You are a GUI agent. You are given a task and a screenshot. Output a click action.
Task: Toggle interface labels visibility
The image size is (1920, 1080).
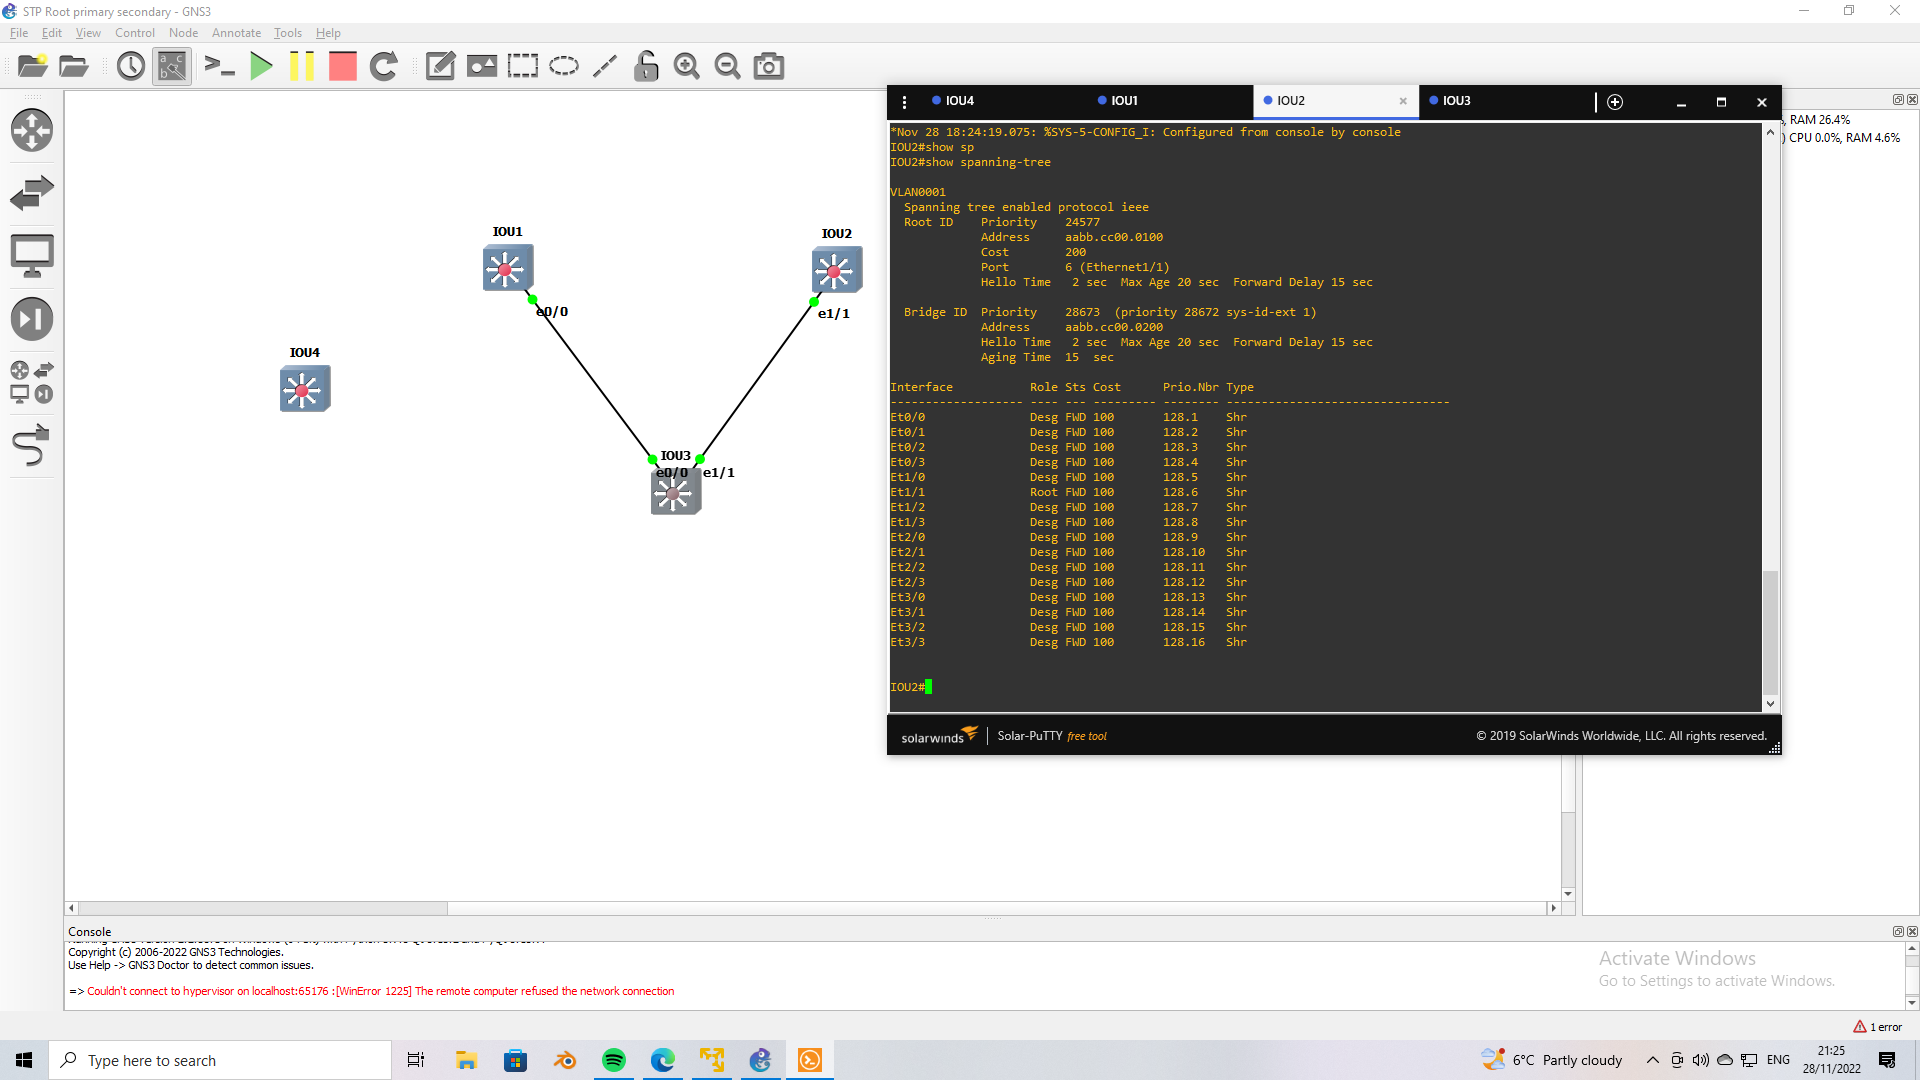[171, 66]
